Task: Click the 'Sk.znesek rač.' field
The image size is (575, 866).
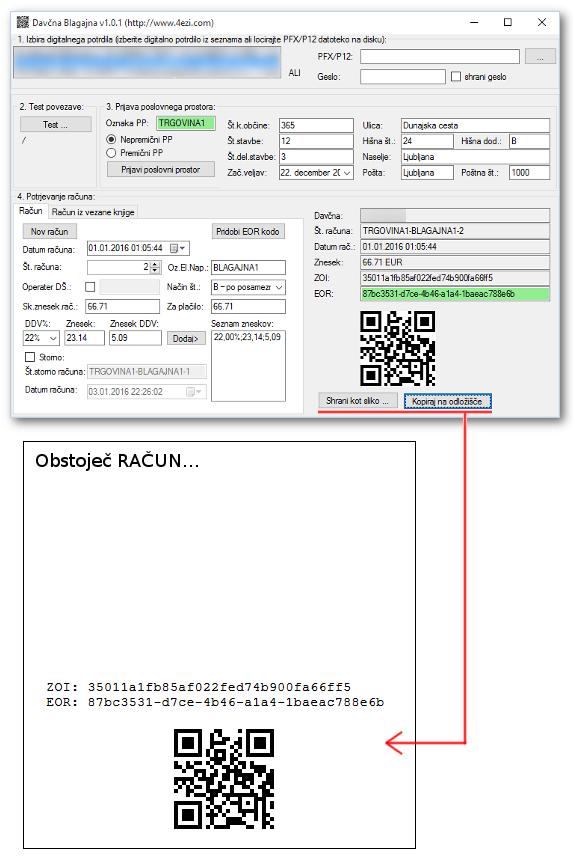Action: pos(123,306)
